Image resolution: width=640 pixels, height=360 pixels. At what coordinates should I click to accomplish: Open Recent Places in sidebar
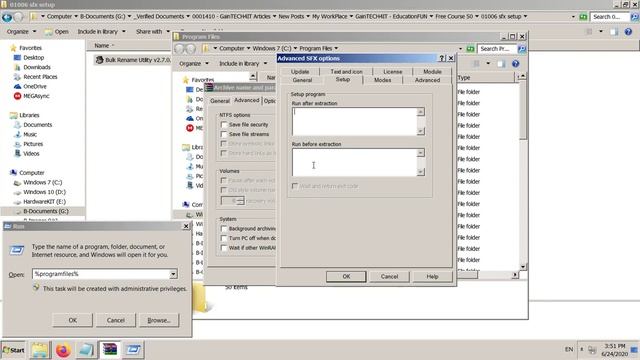[40, 77]
